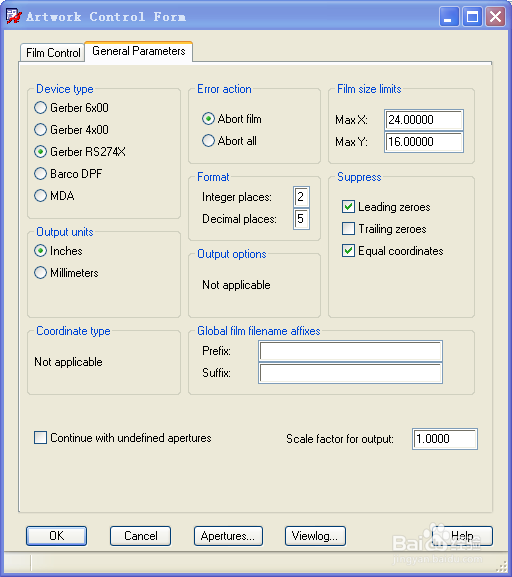Screen dimensions: 512x577
Task: Pick Barco DPF device type
Action: coord(68,174)
